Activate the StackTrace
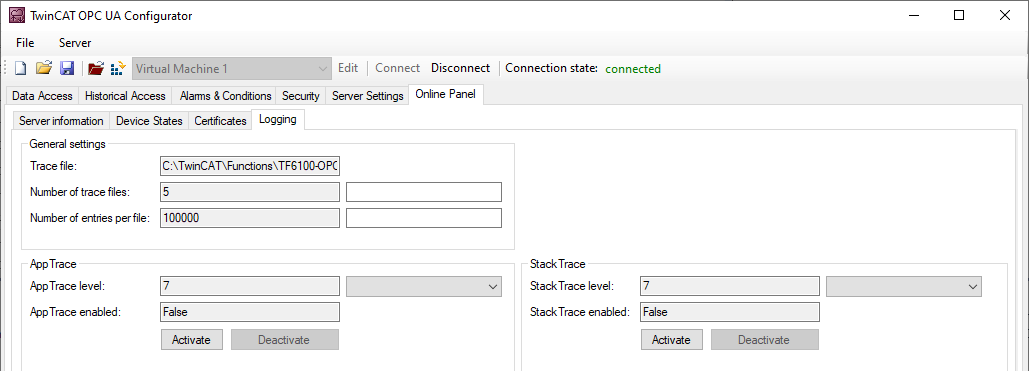1029x371 pixels. pyautogui.click(x=671, y=339)
